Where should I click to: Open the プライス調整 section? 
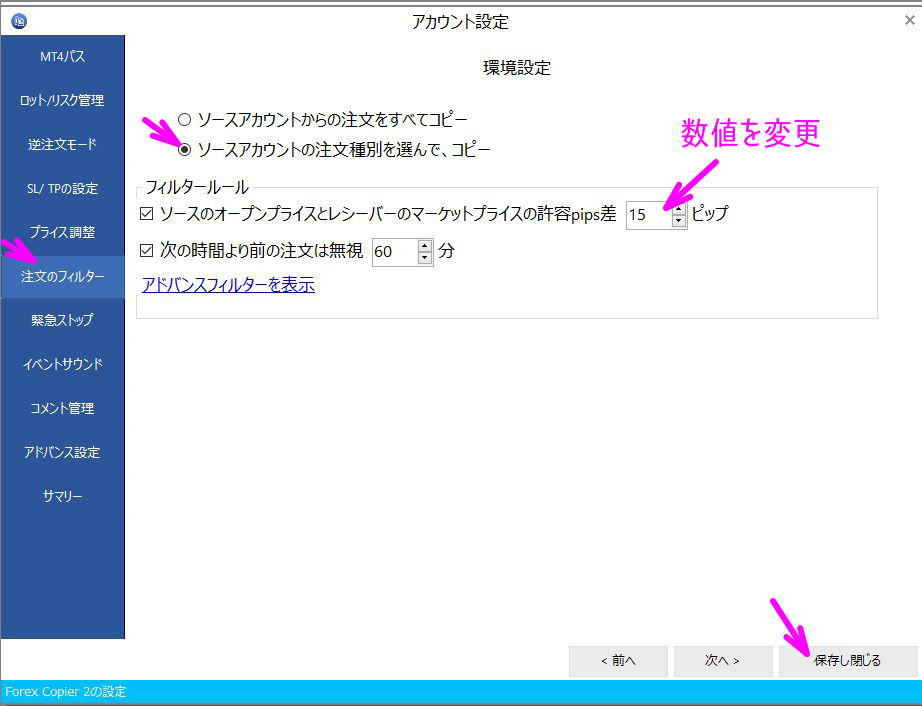(62, 232)
